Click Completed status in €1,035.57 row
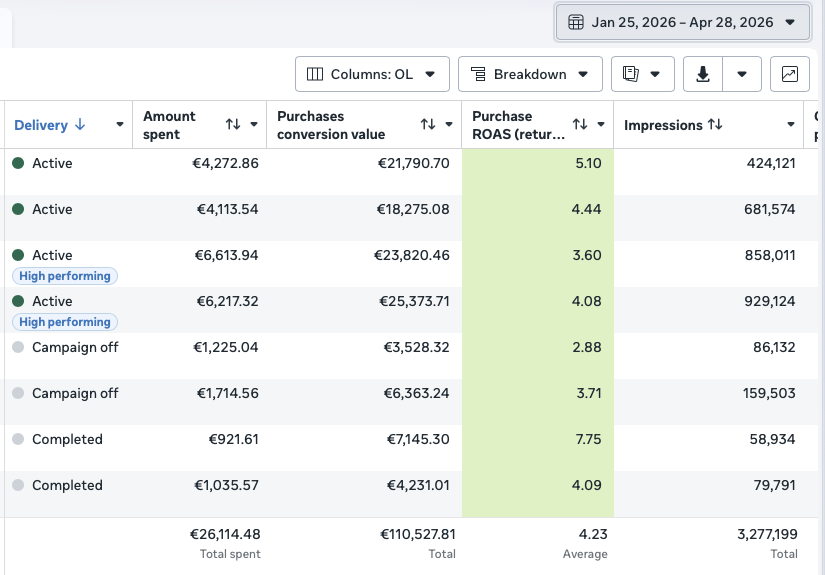 [x=67, y=486]
